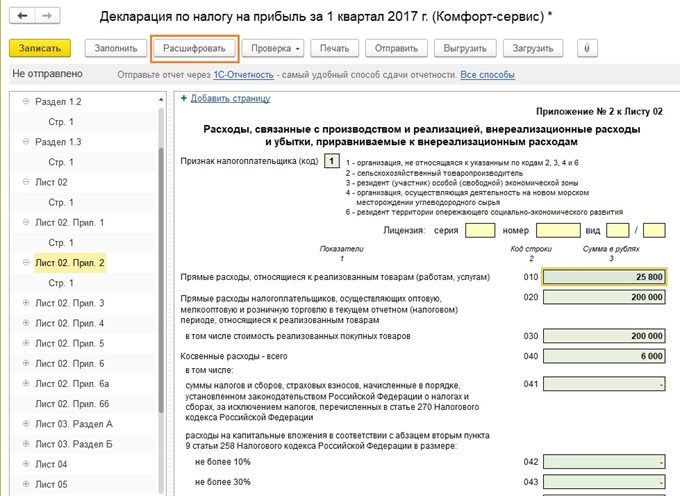Click the Расшифровать button
Image resolution: width=680 pixels, height=496 pixels.
coord(194,48)
